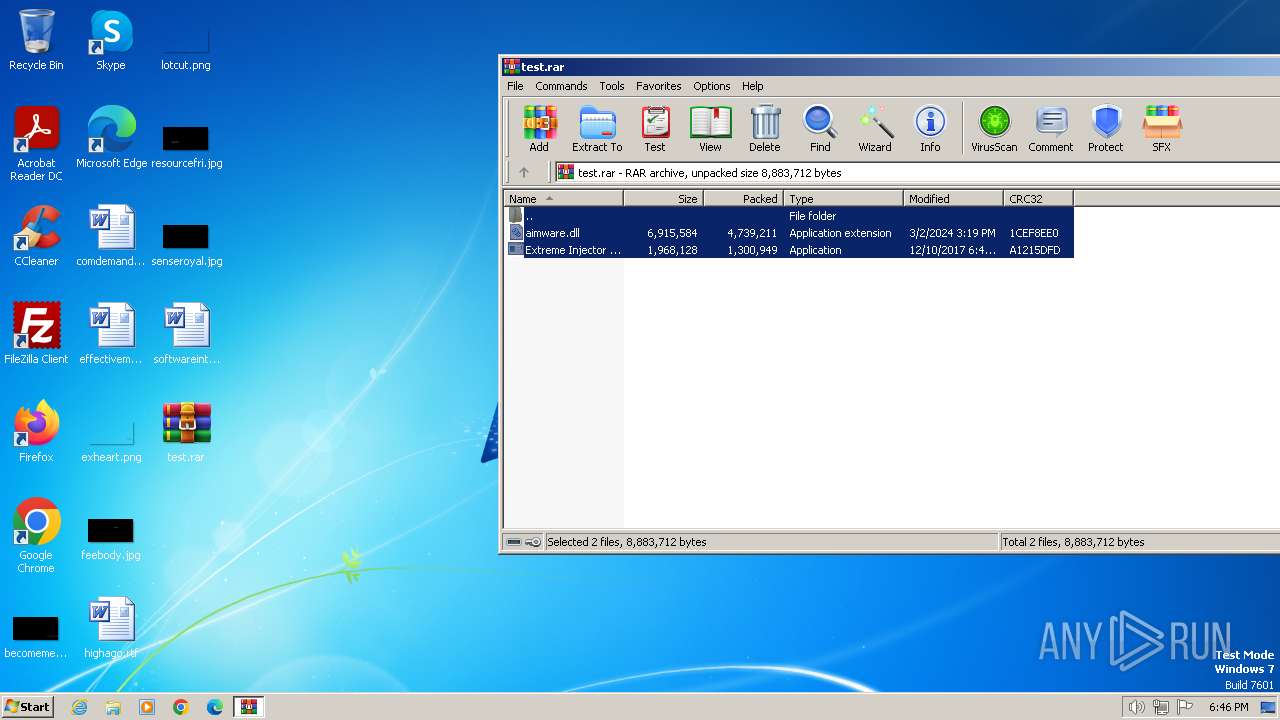Screen dimensions: 1280x720
Task: Open the media player taskbar icon
Action: (147, 707)
